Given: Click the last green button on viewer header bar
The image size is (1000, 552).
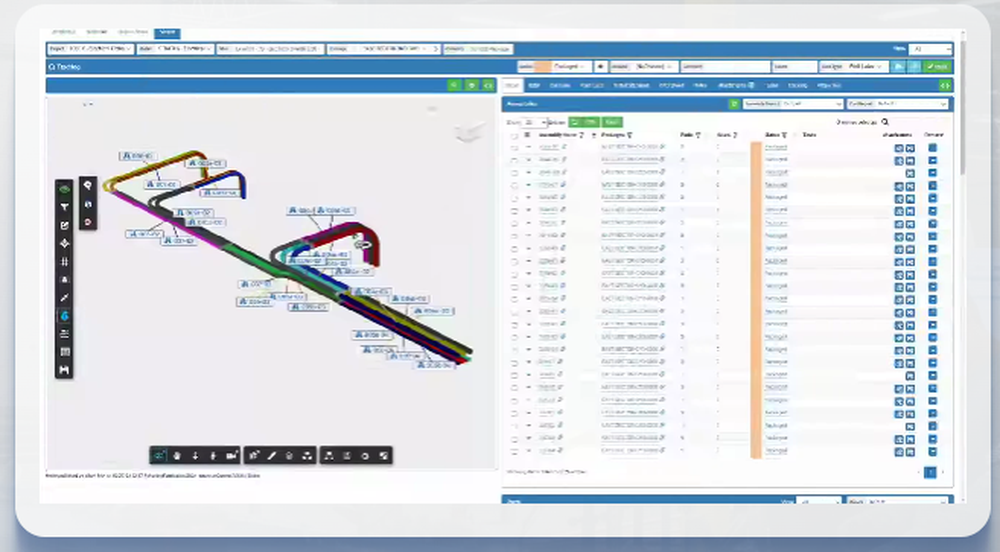Looking at the screenshot, I should coord(488,85).
